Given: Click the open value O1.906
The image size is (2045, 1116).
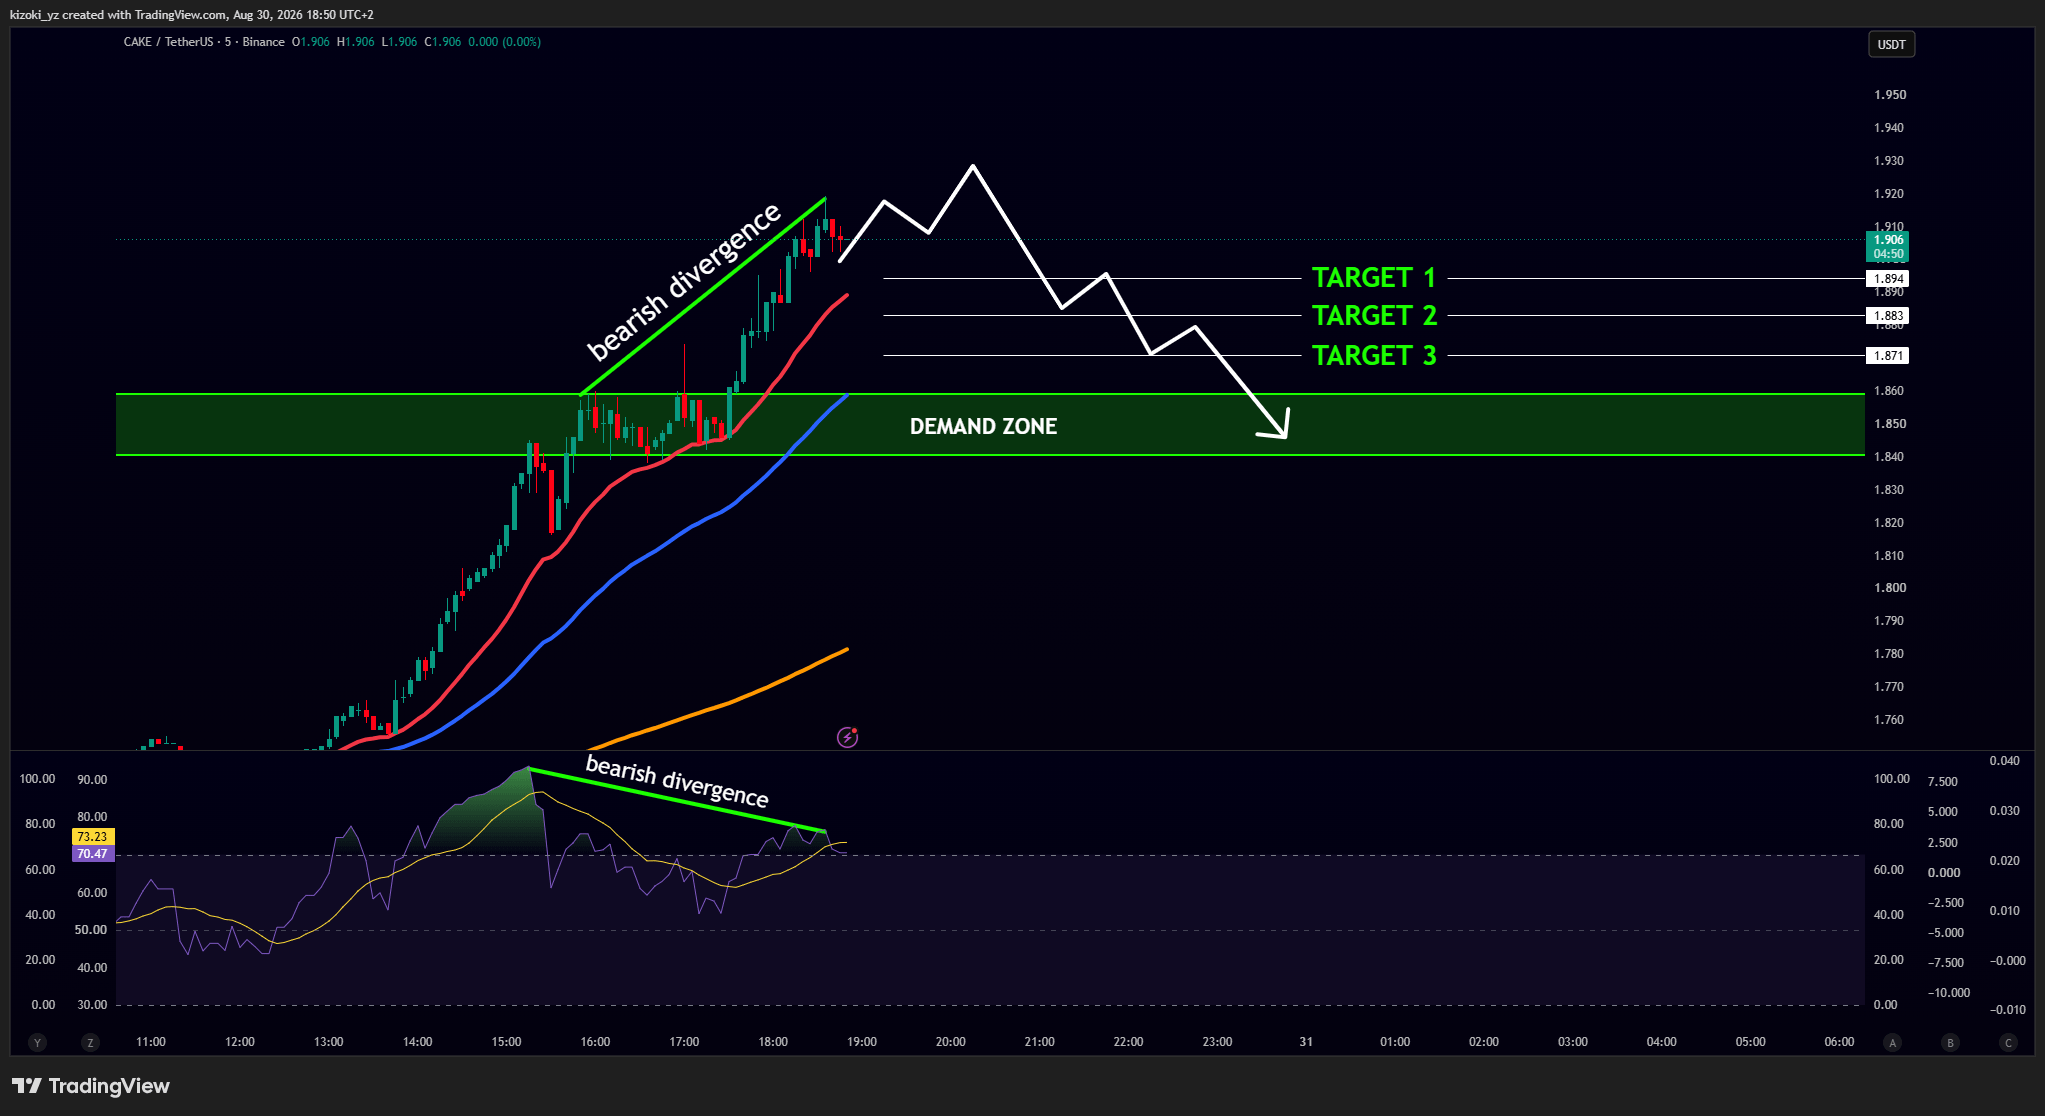Looking at the screenshot, I should (x=311, y=42).
